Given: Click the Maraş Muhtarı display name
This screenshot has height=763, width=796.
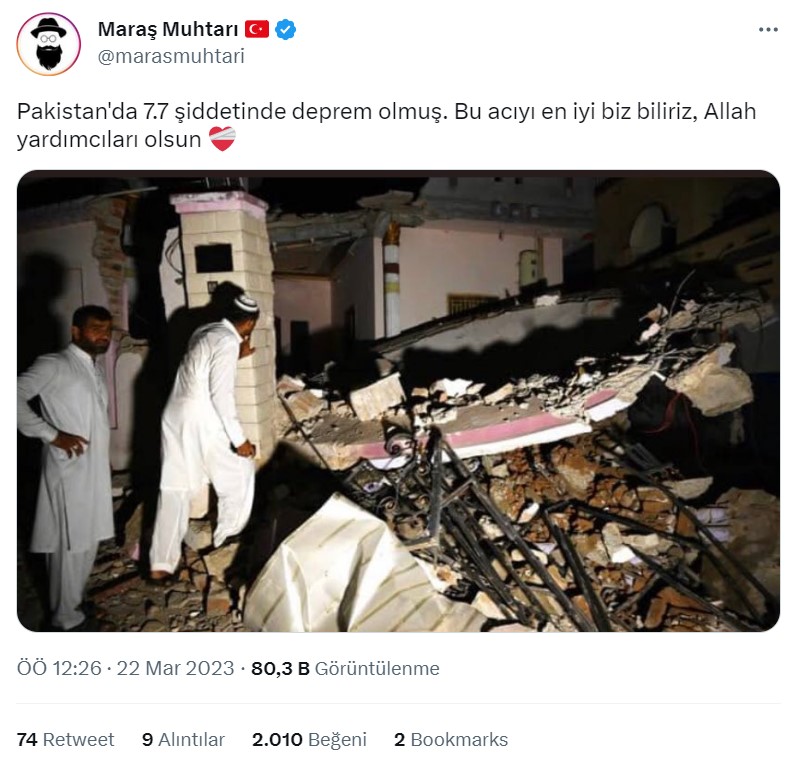Looking at the screenshot, I should [x=168, y=29].
